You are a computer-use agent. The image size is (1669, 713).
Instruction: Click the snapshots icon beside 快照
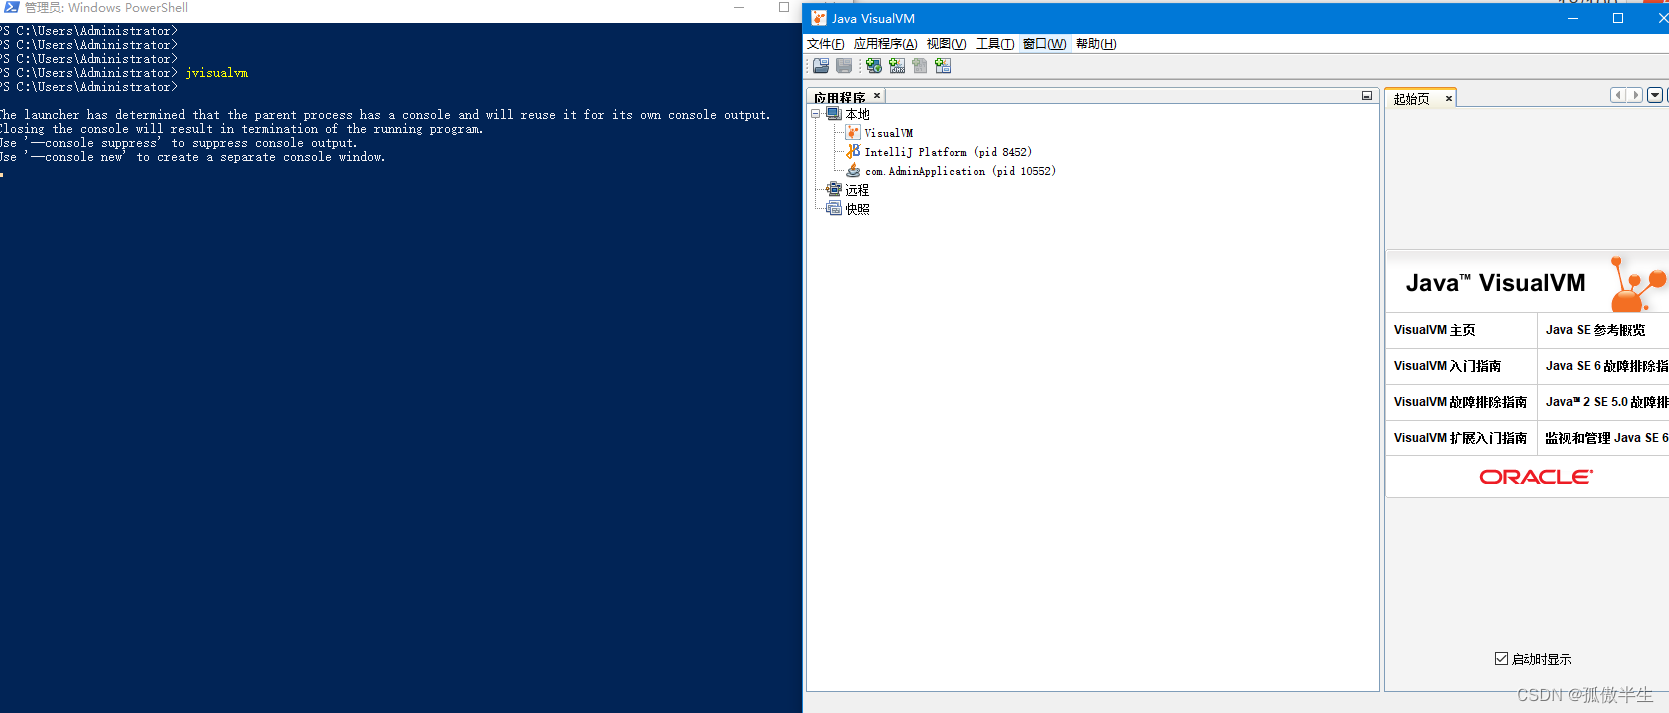[x=834, y=209]
